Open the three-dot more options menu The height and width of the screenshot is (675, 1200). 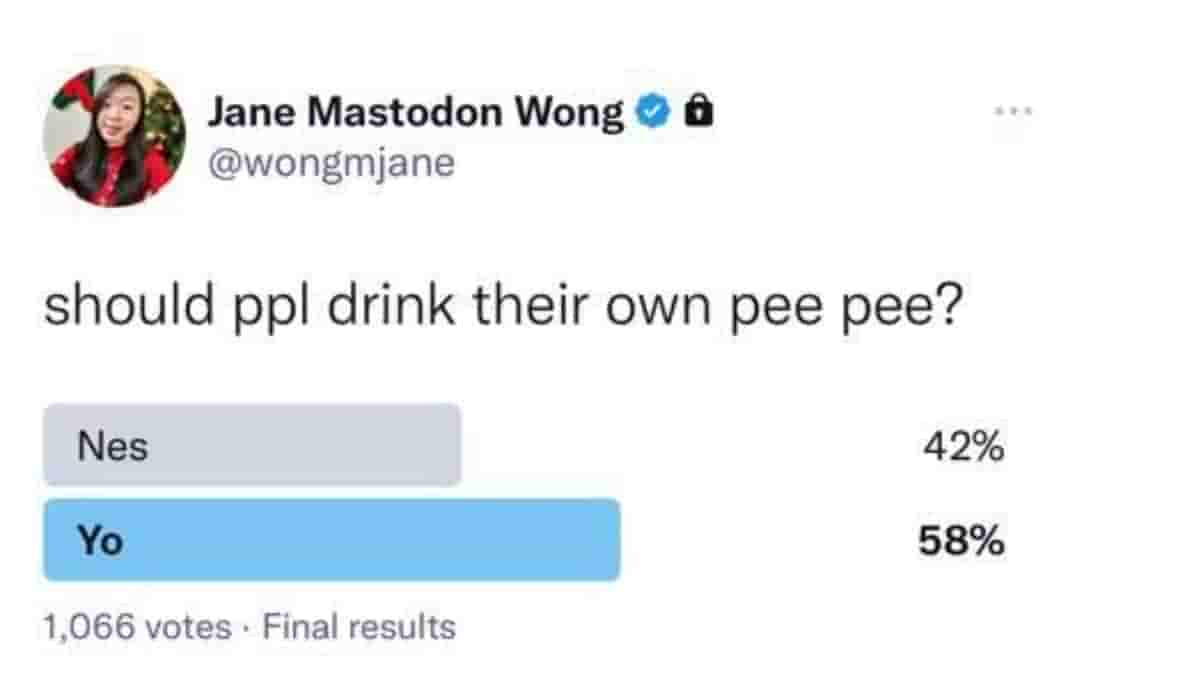[x=1010, y=109]
